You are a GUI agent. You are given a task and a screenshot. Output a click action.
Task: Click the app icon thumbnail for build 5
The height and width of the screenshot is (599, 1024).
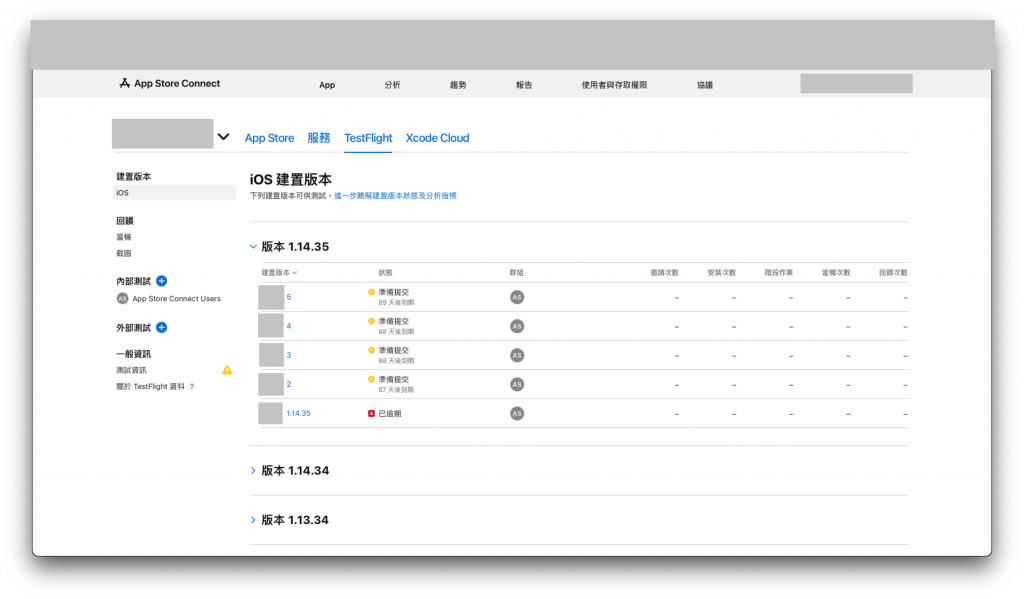tap(271, 297)
